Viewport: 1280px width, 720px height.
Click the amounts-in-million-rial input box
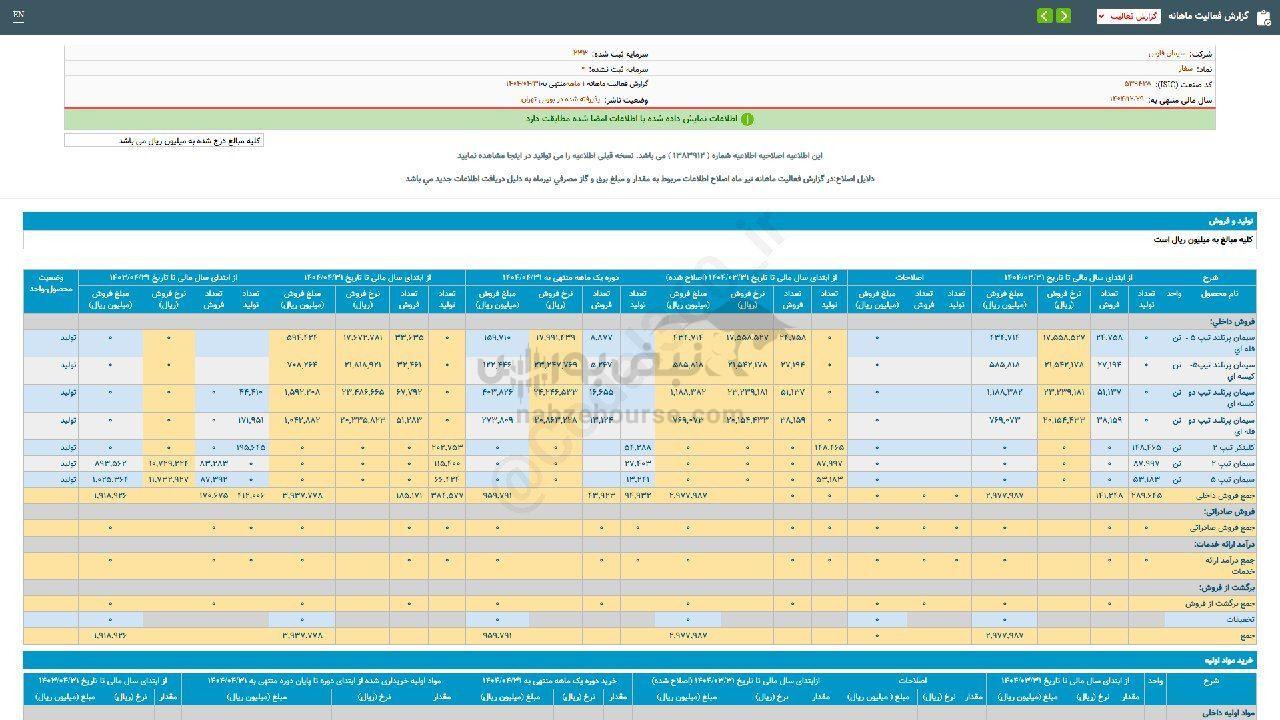point(164,141)
